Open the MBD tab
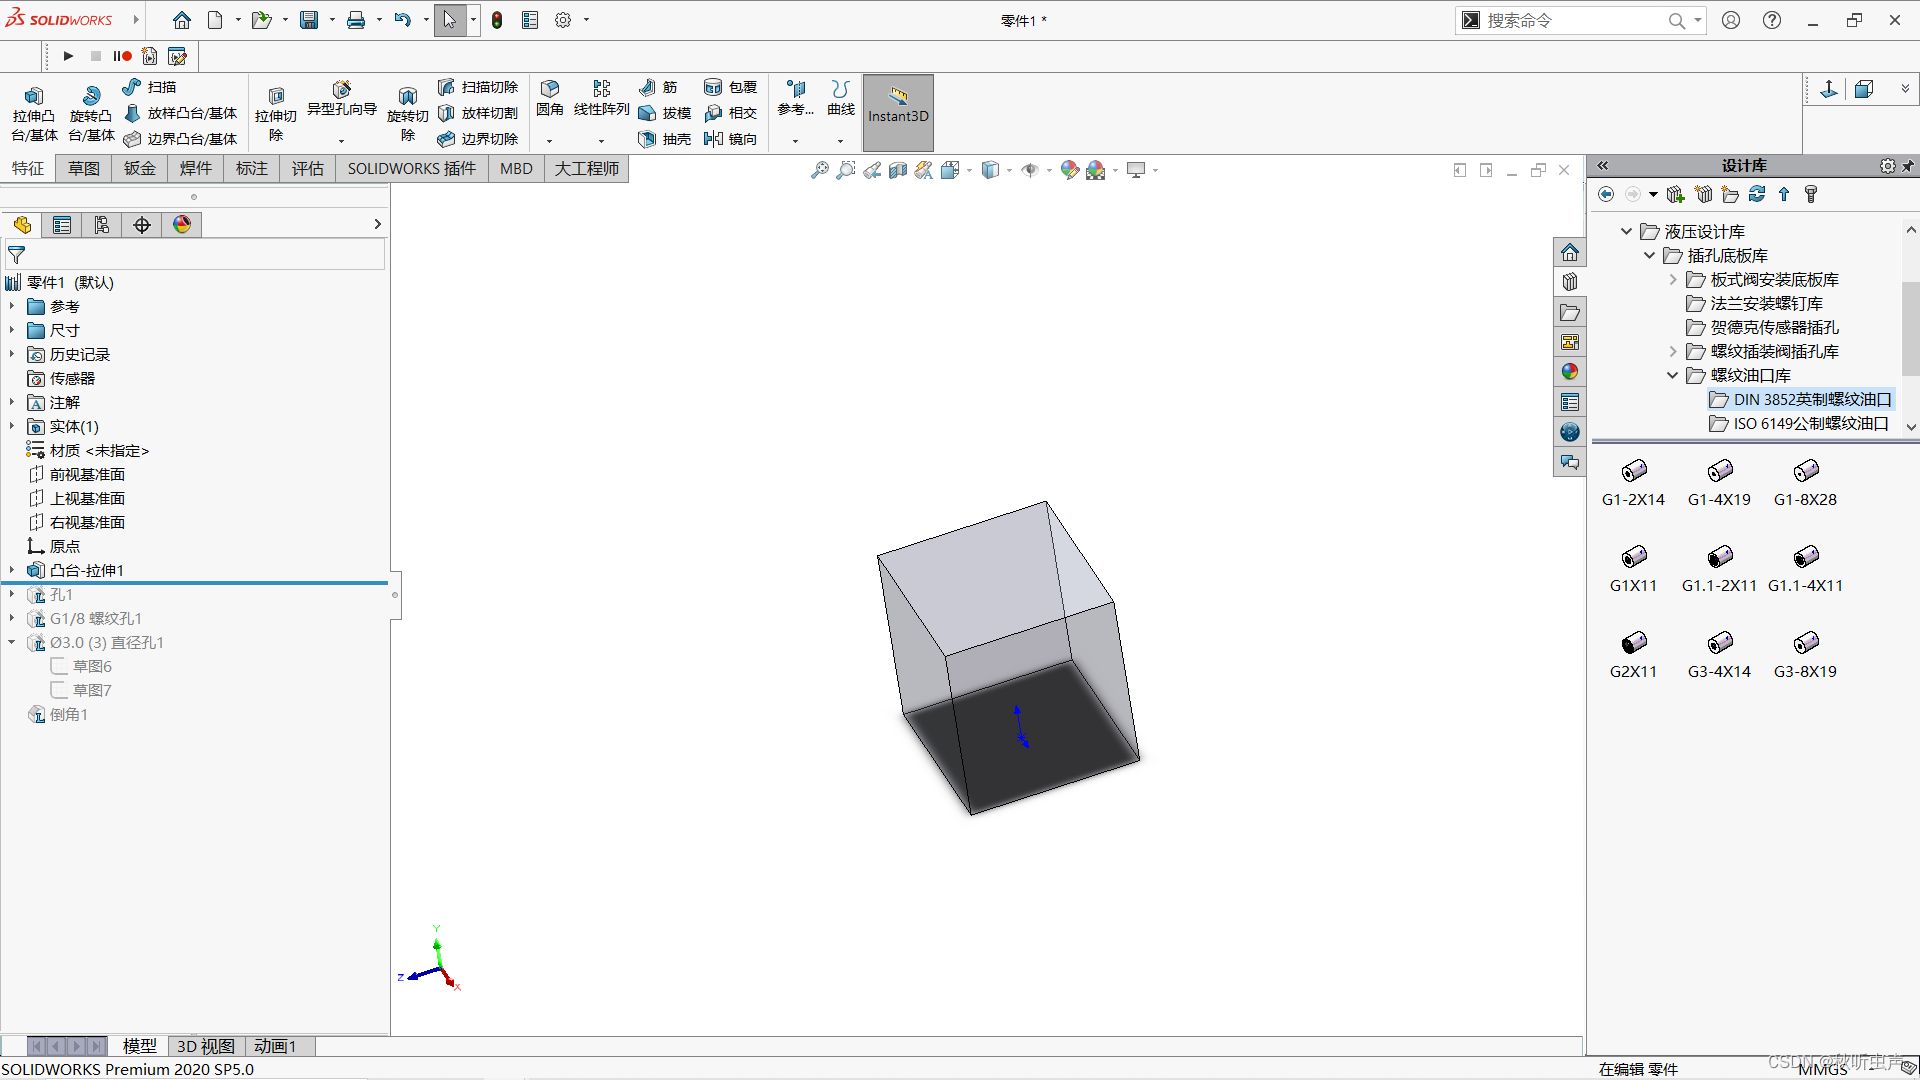Viewport: 1920px width, 1080px height. [516, 169]
